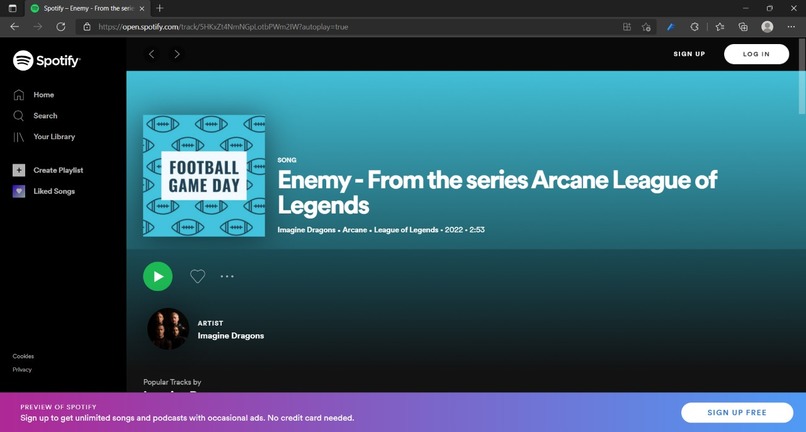
Task: Click the Cookies link
Action: (23, 356)
